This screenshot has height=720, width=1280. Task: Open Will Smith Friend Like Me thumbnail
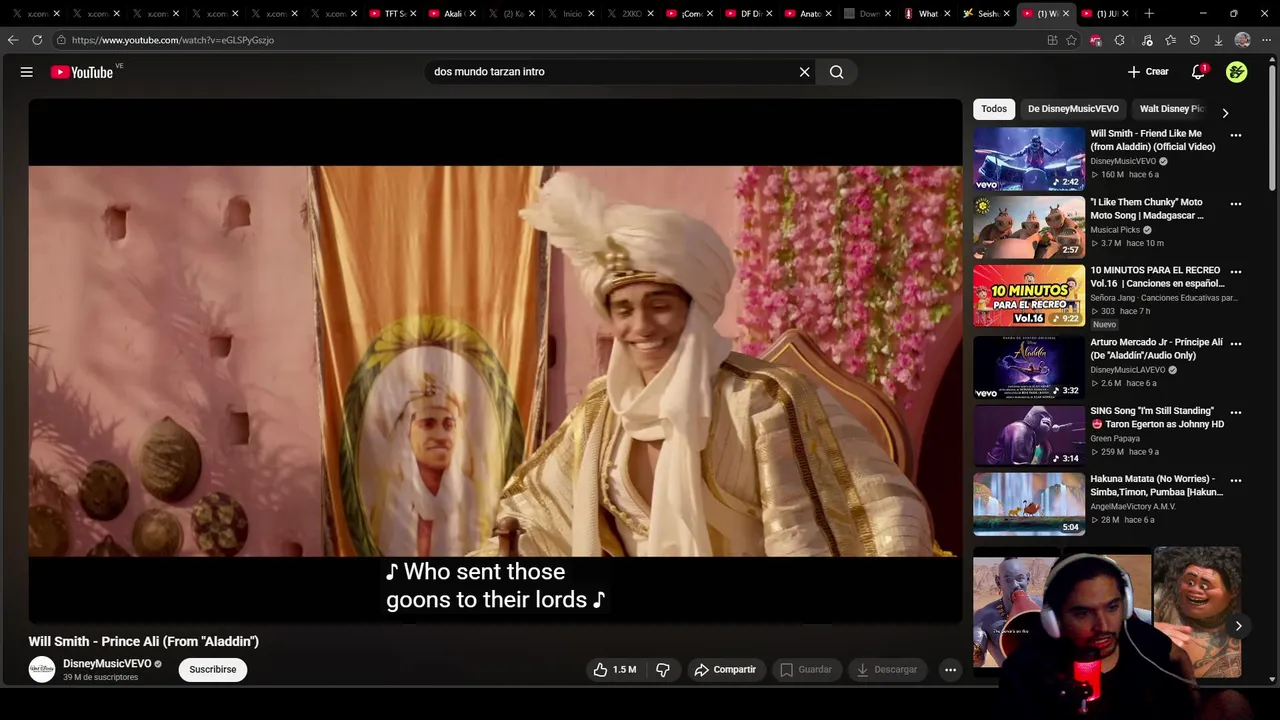click(x=1029, y=159)
